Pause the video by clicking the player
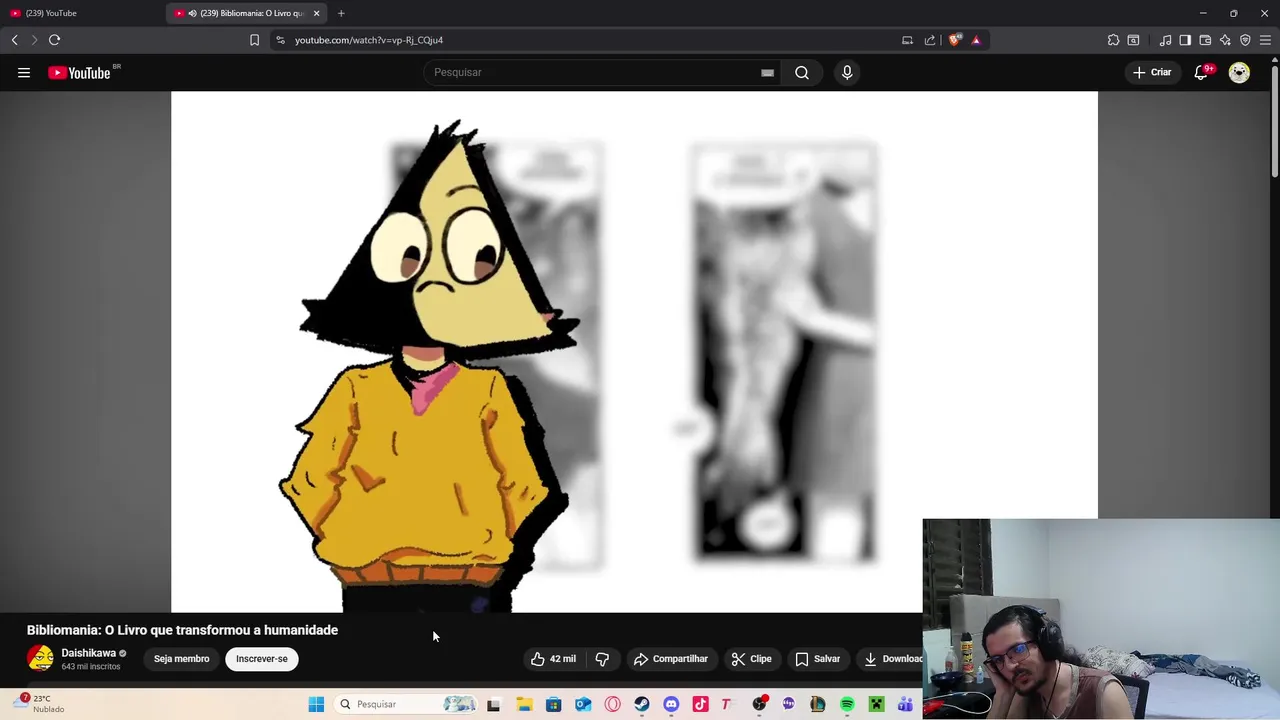The height and width of the screenshot is (720, 1280). coord(634,351)
